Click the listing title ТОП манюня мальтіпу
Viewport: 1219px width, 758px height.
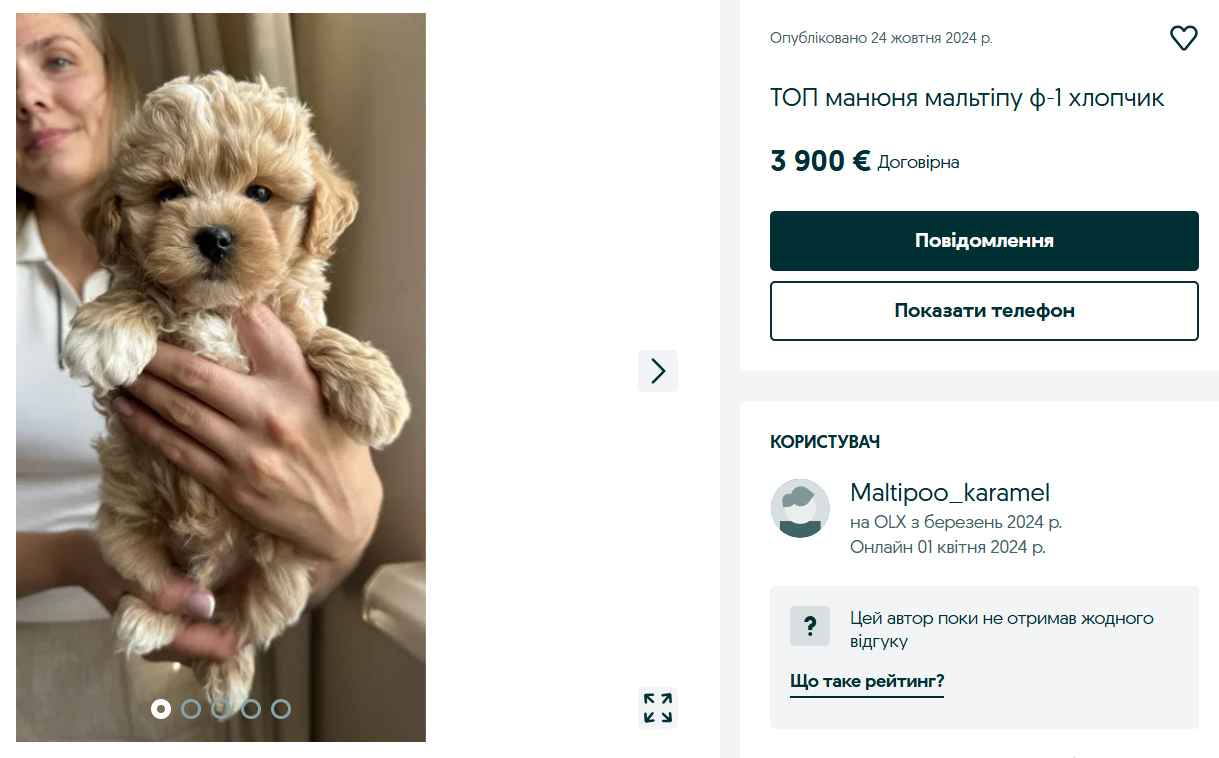coord(965,97)
